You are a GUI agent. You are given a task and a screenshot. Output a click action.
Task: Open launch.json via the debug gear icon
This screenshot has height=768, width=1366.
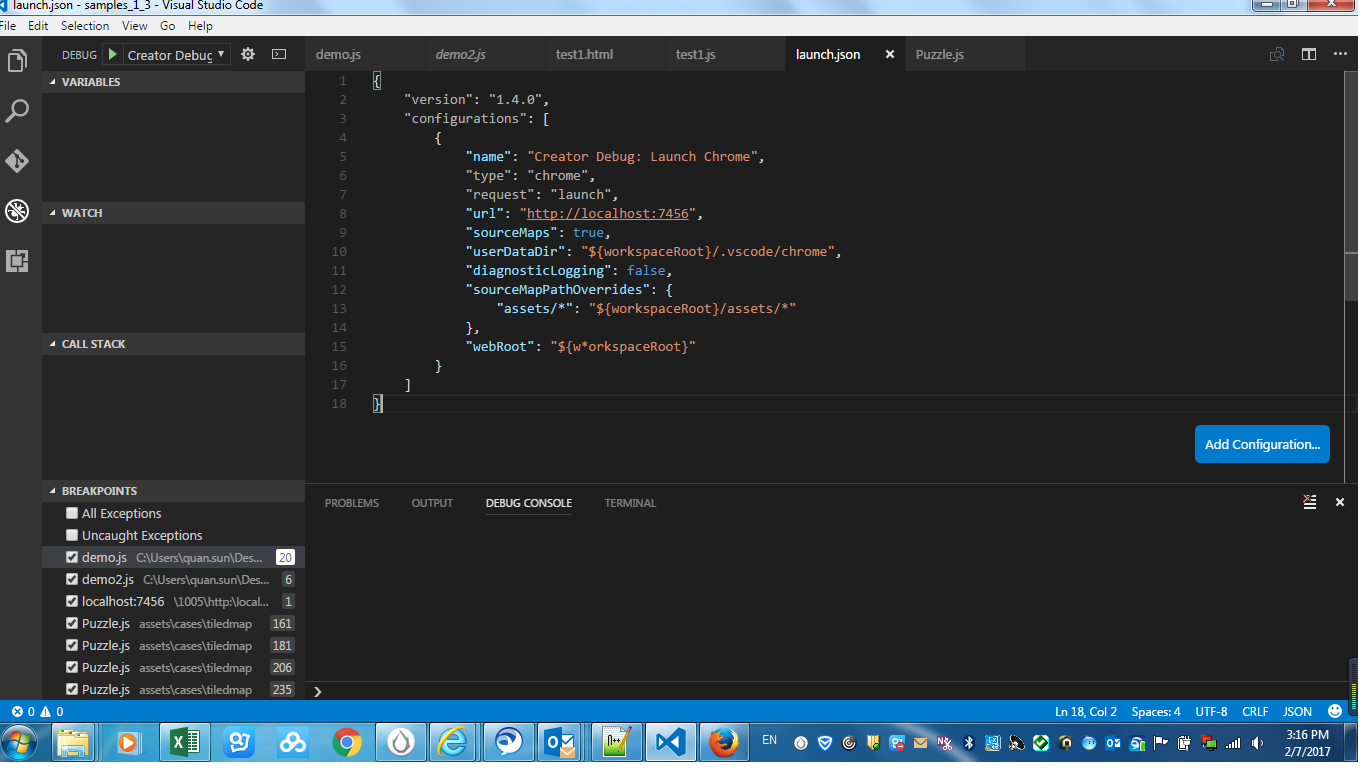248,55
